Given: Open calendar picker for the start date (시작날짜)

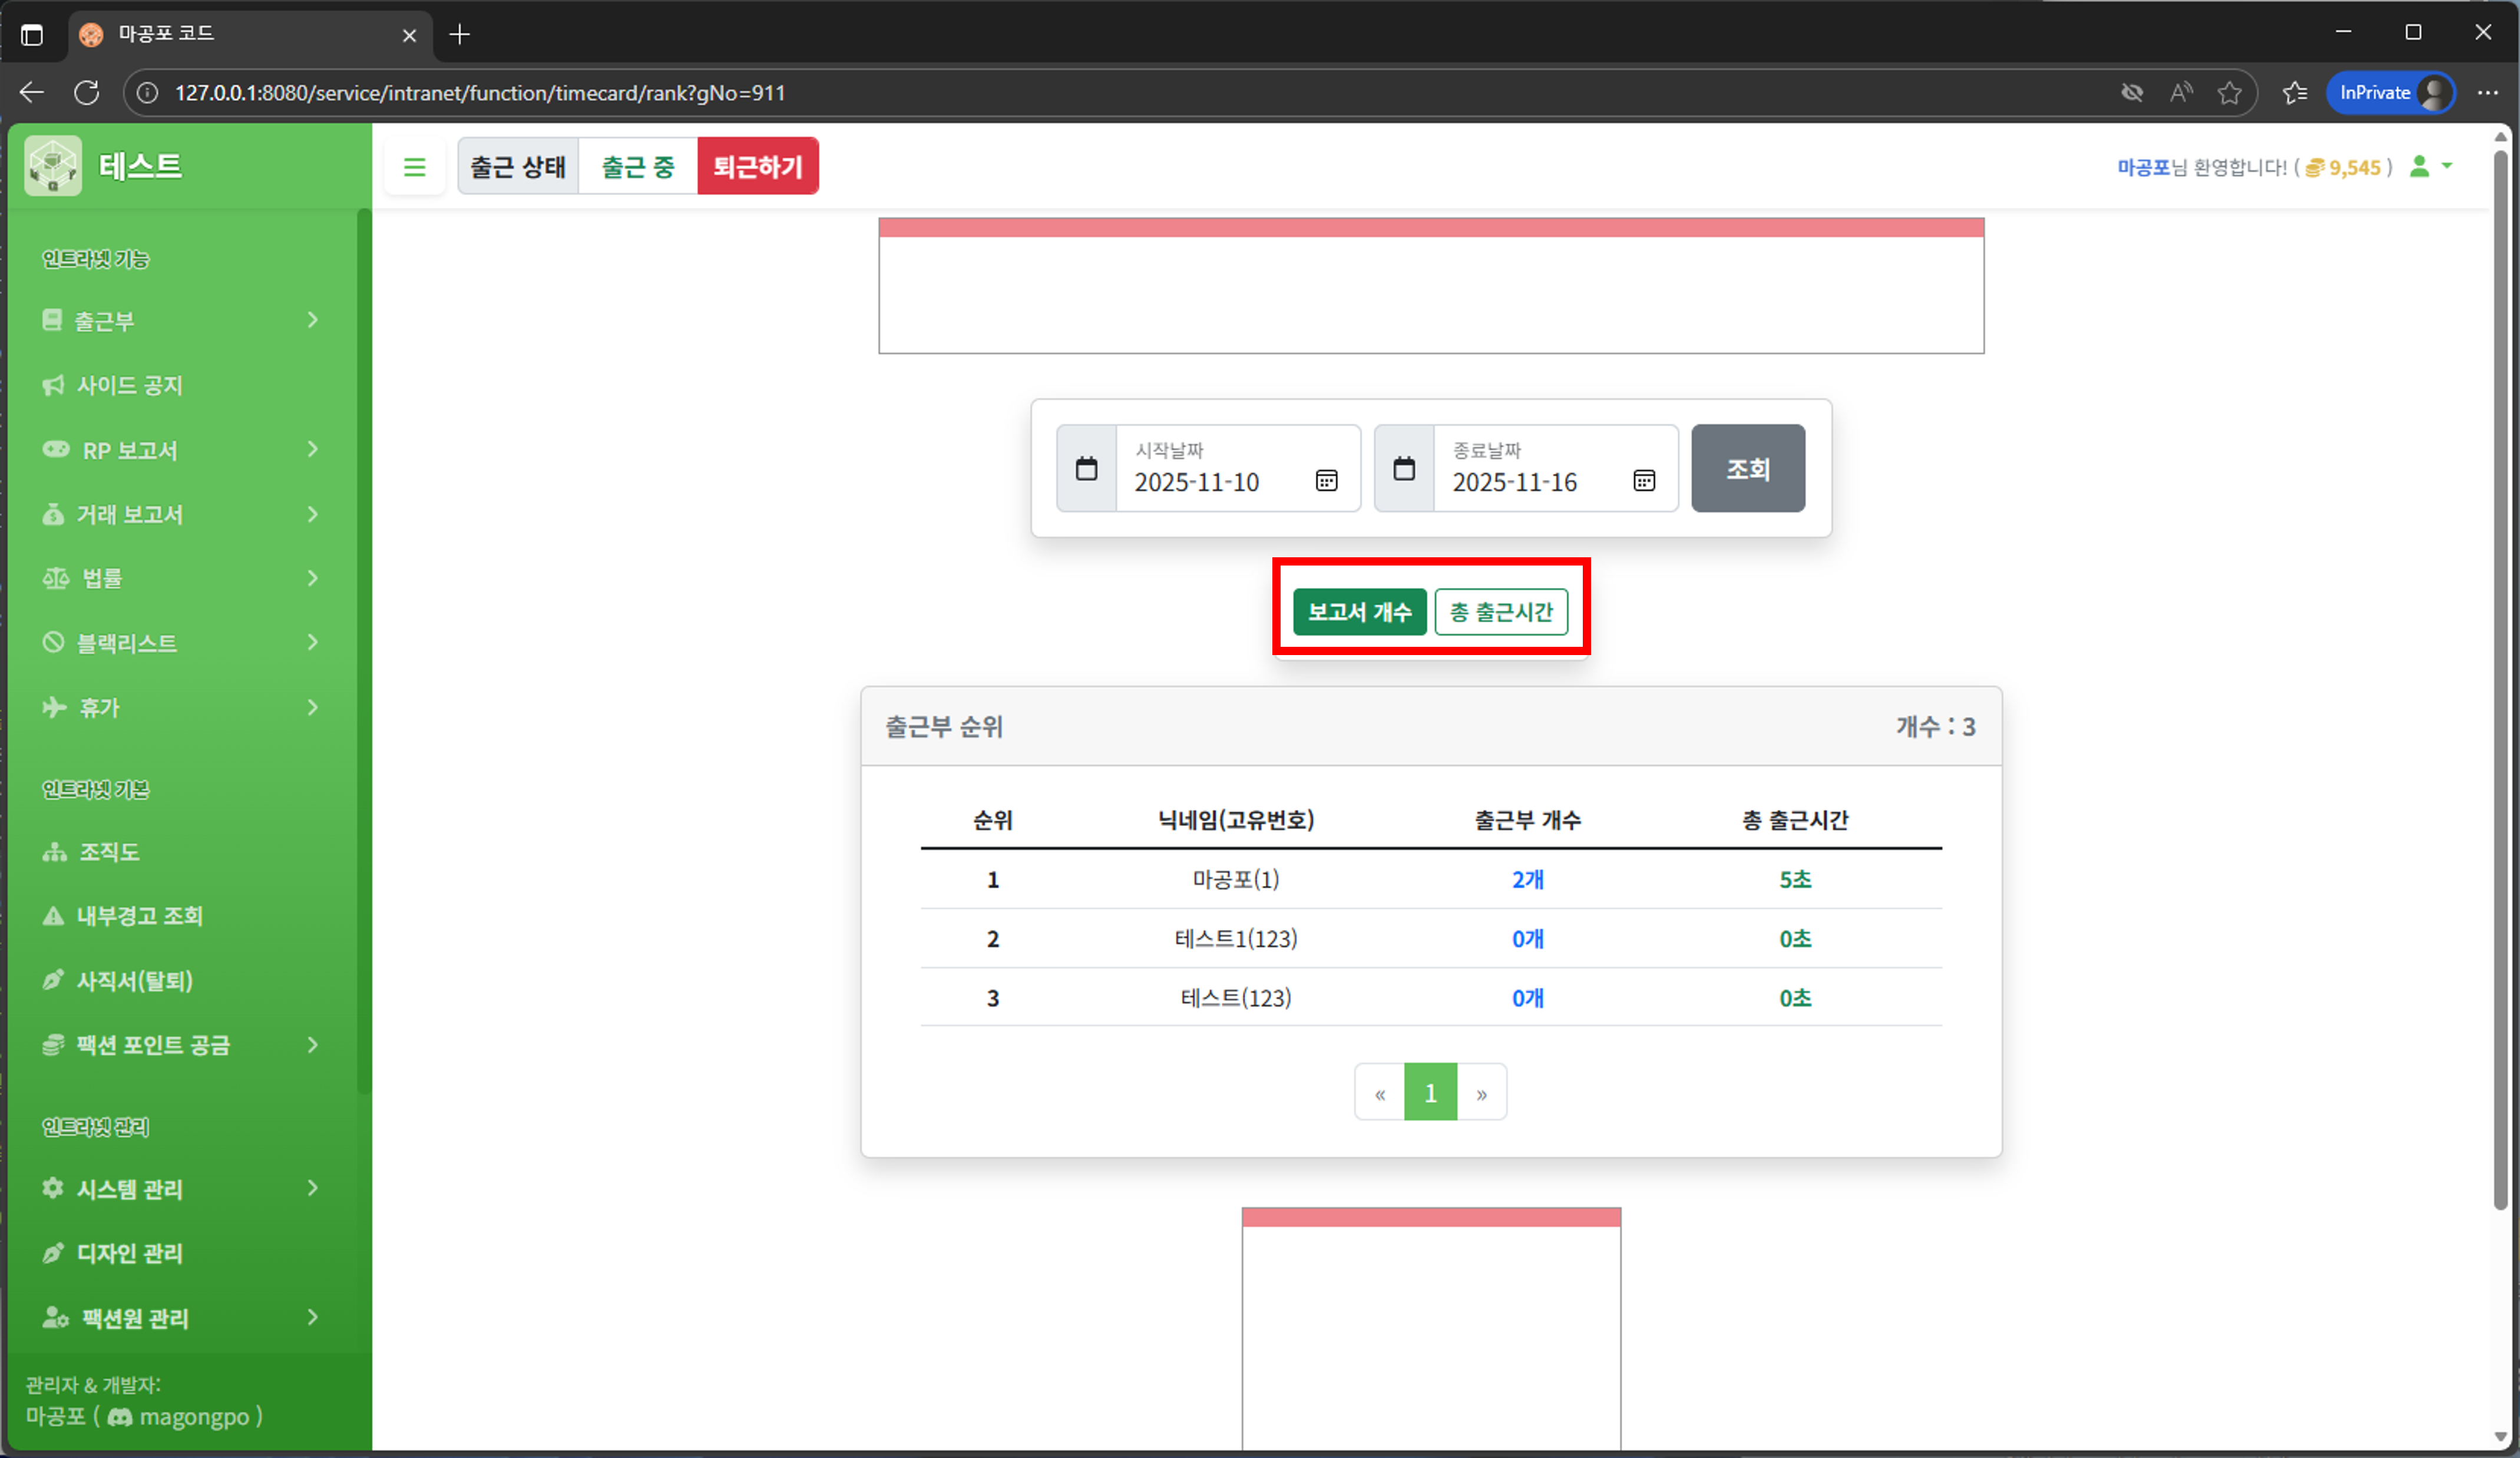Looking at the screenshot, I should pos(1326,481).
